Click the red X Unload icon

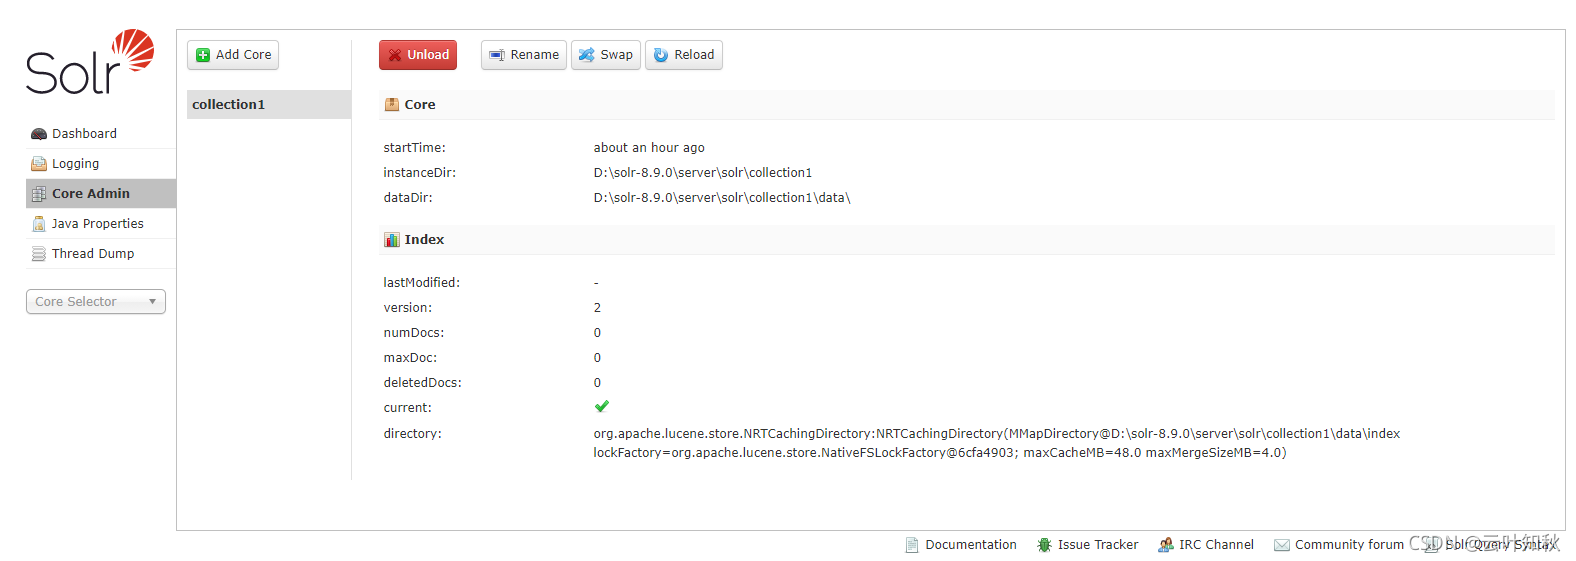[395, 55]
